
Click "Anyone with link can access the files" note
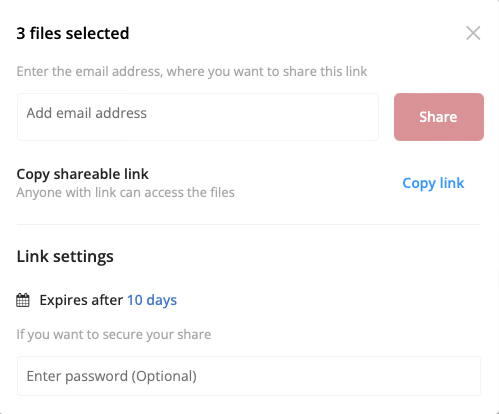pos(125,192)
